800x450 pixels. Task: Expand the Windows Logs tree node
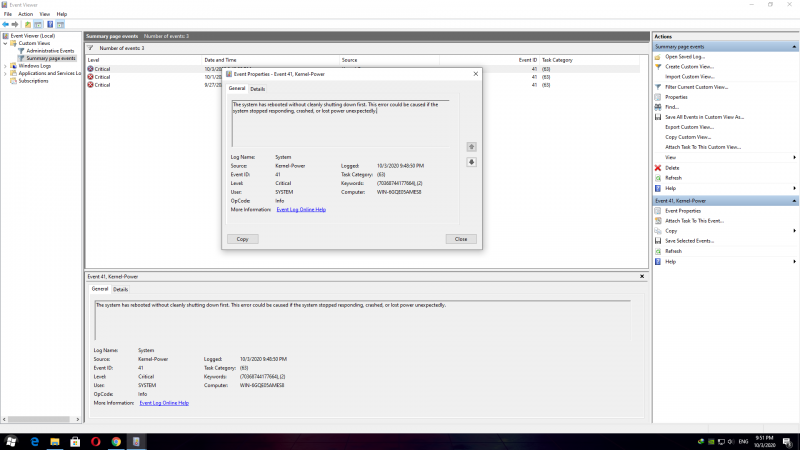pyautogui.click(x=5, y=65)
